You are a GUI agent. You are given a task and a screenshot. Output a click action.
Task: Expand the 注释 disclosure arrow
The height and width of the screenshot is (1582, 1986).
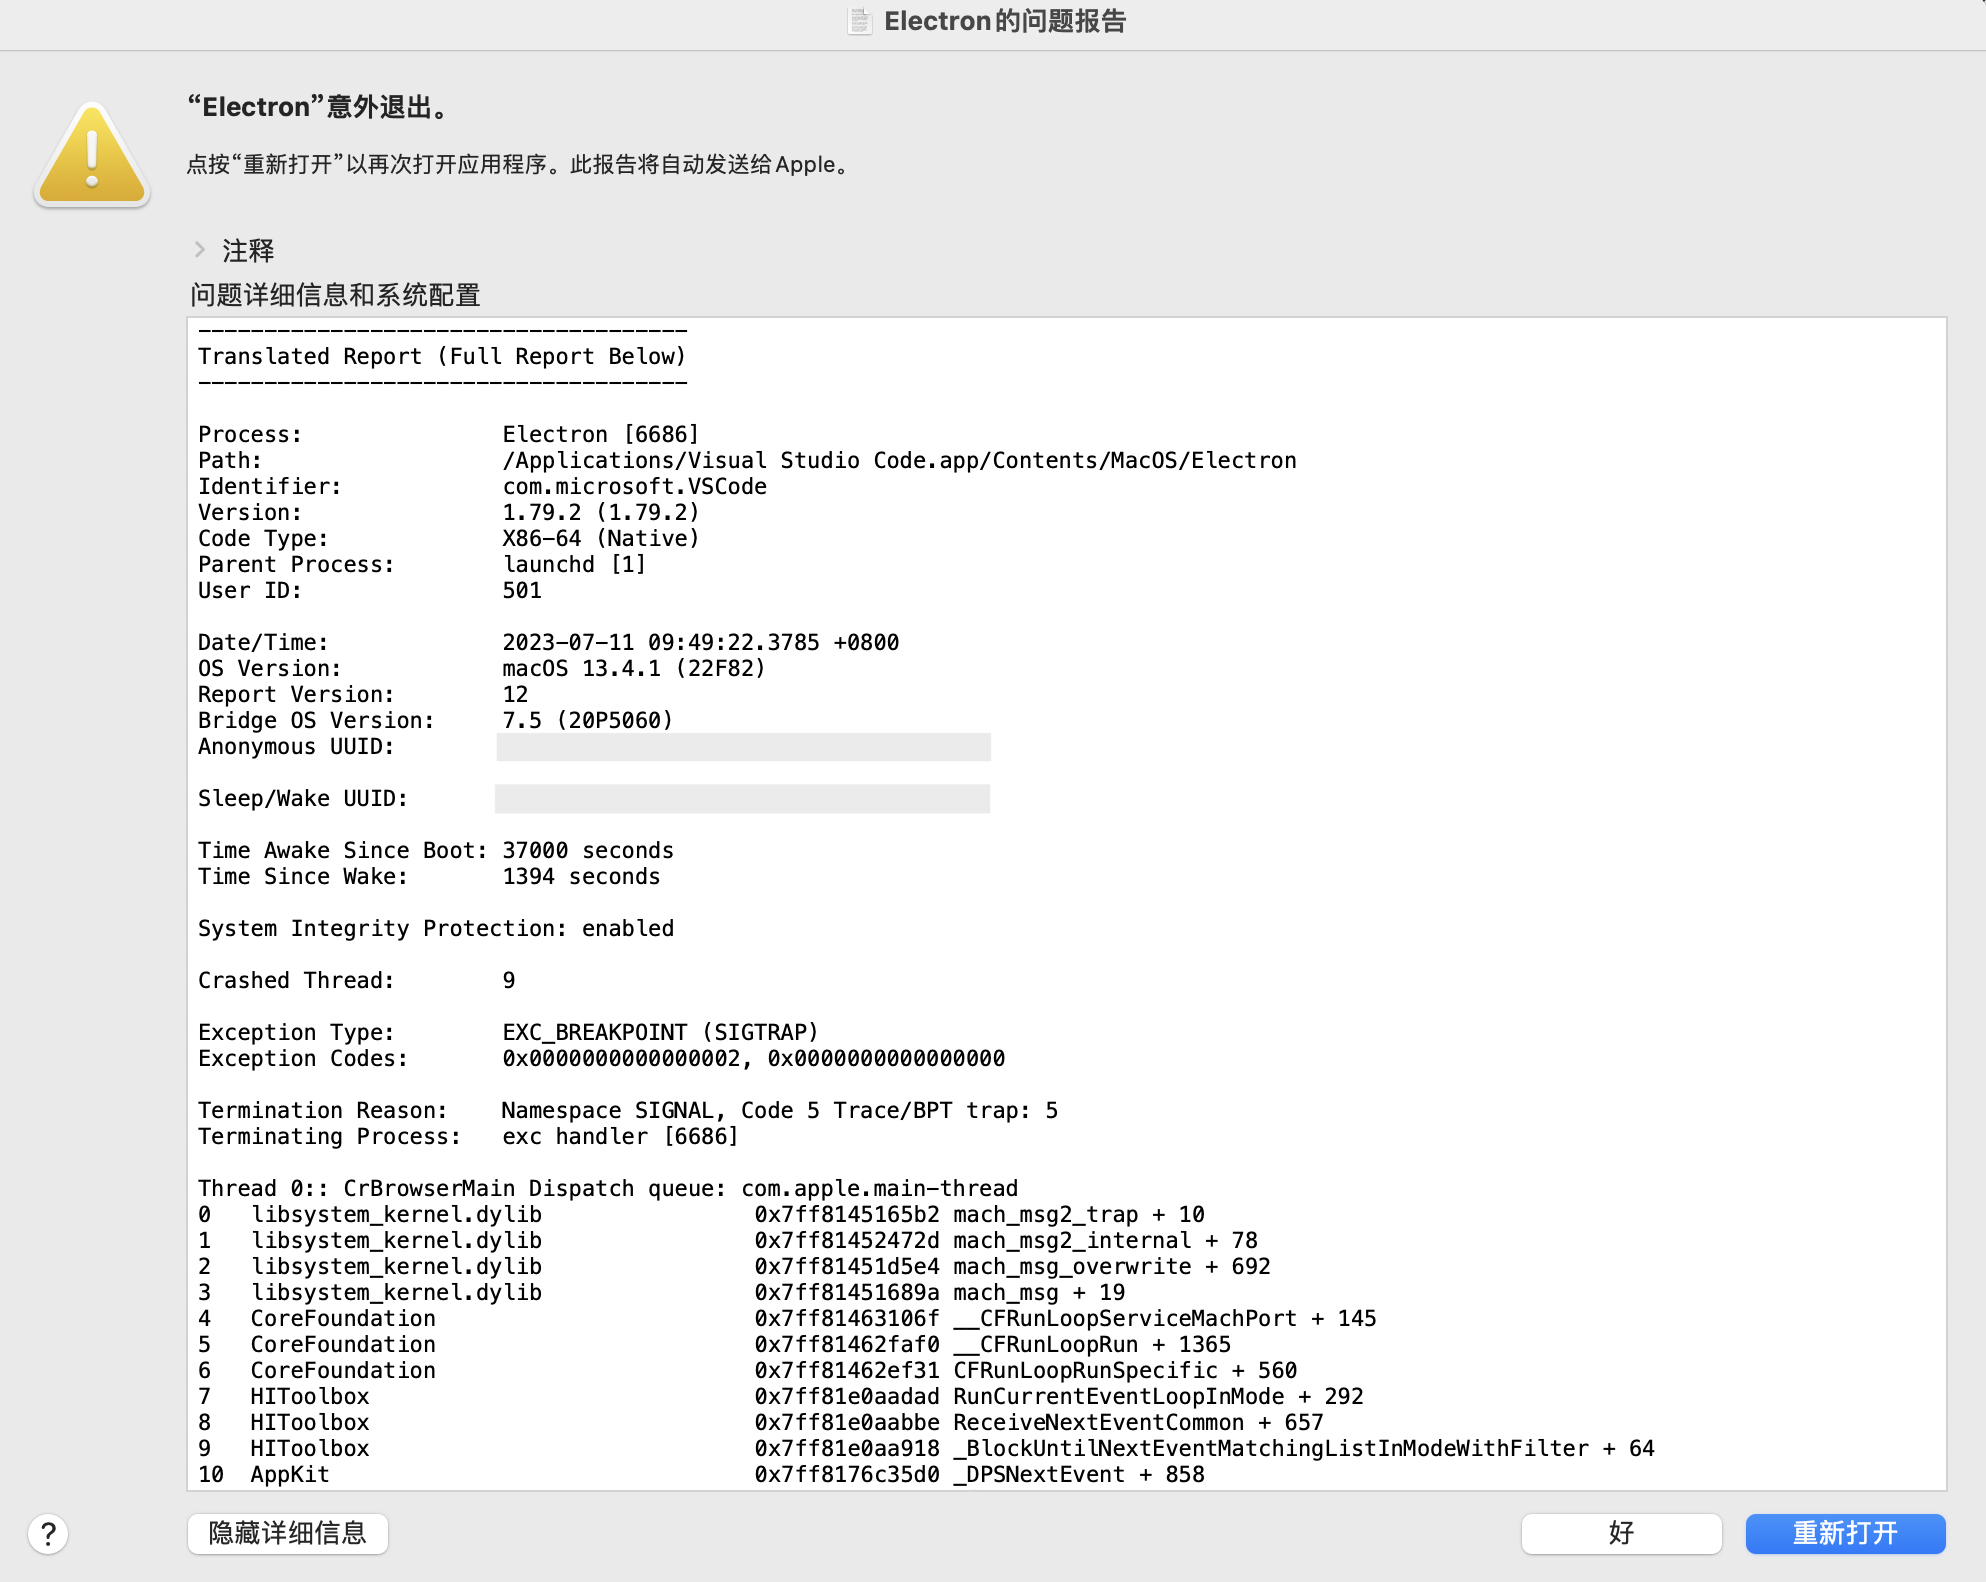(x=200, y=250)
